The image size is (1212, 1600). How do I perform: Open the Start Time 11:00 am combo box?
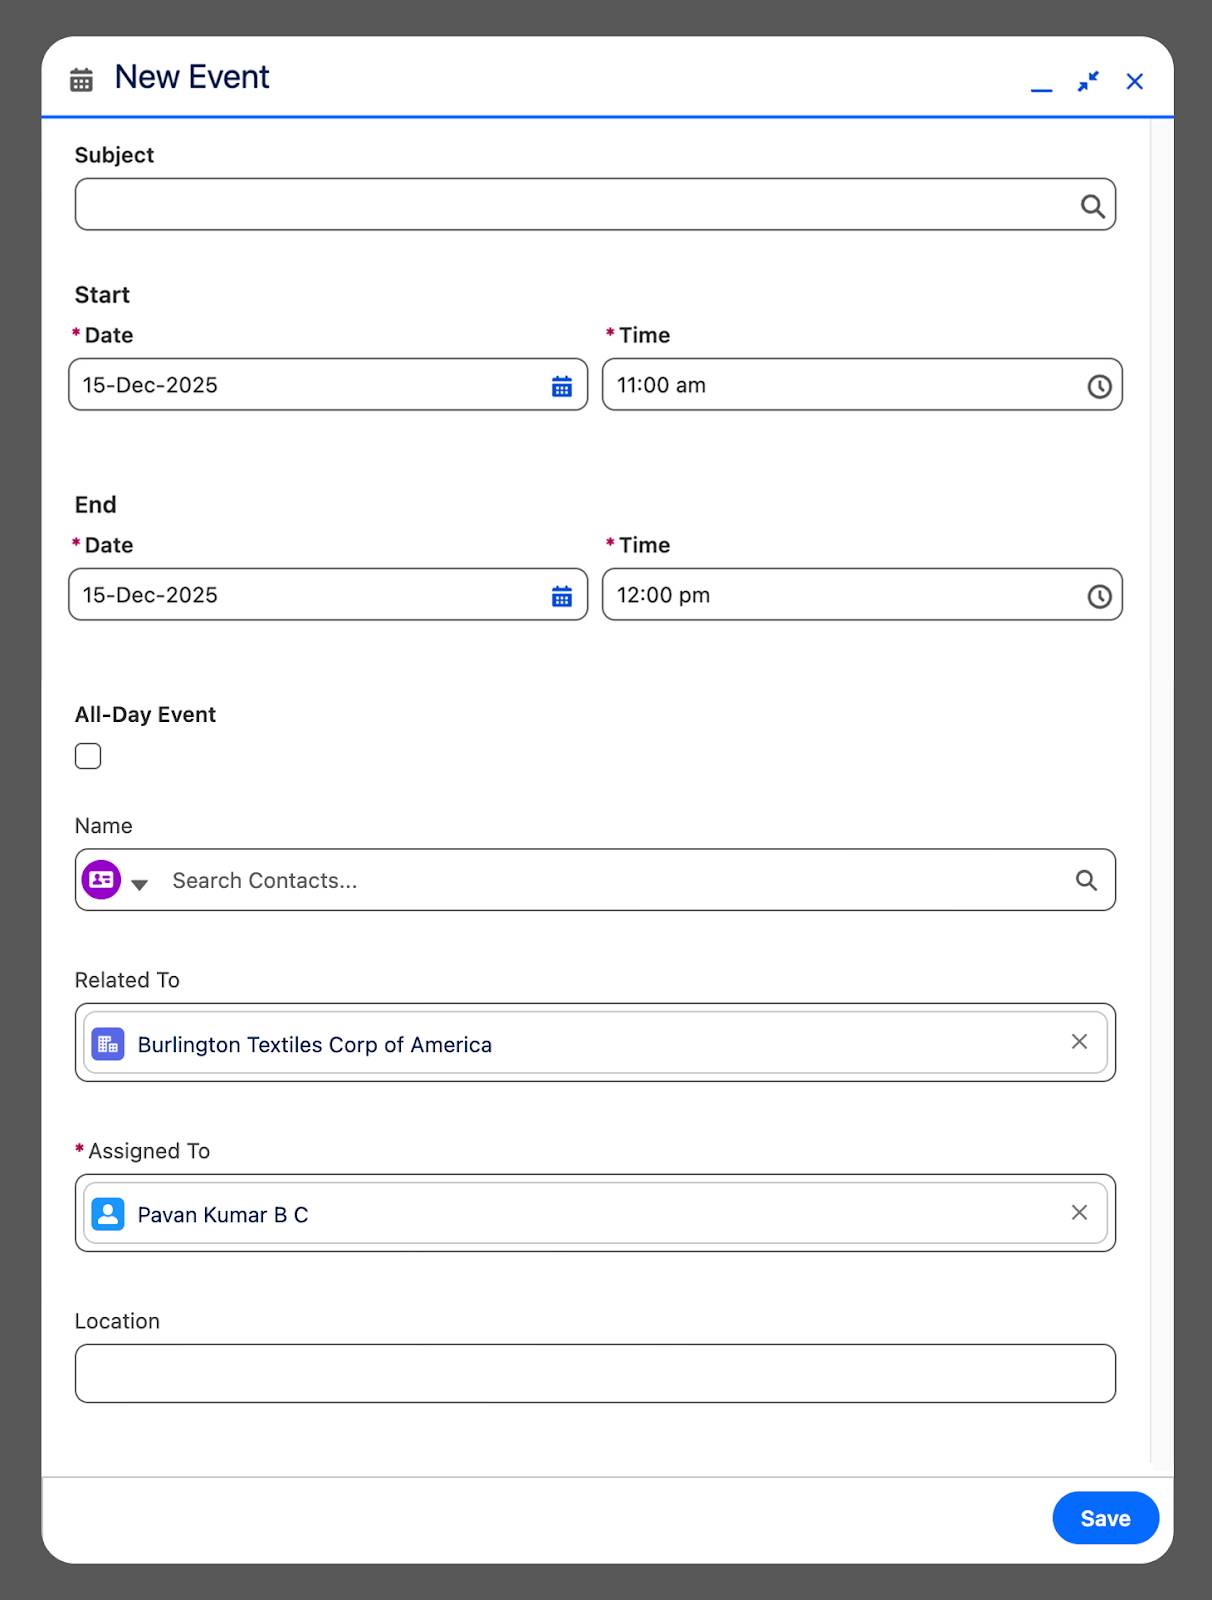click(840, 385)
